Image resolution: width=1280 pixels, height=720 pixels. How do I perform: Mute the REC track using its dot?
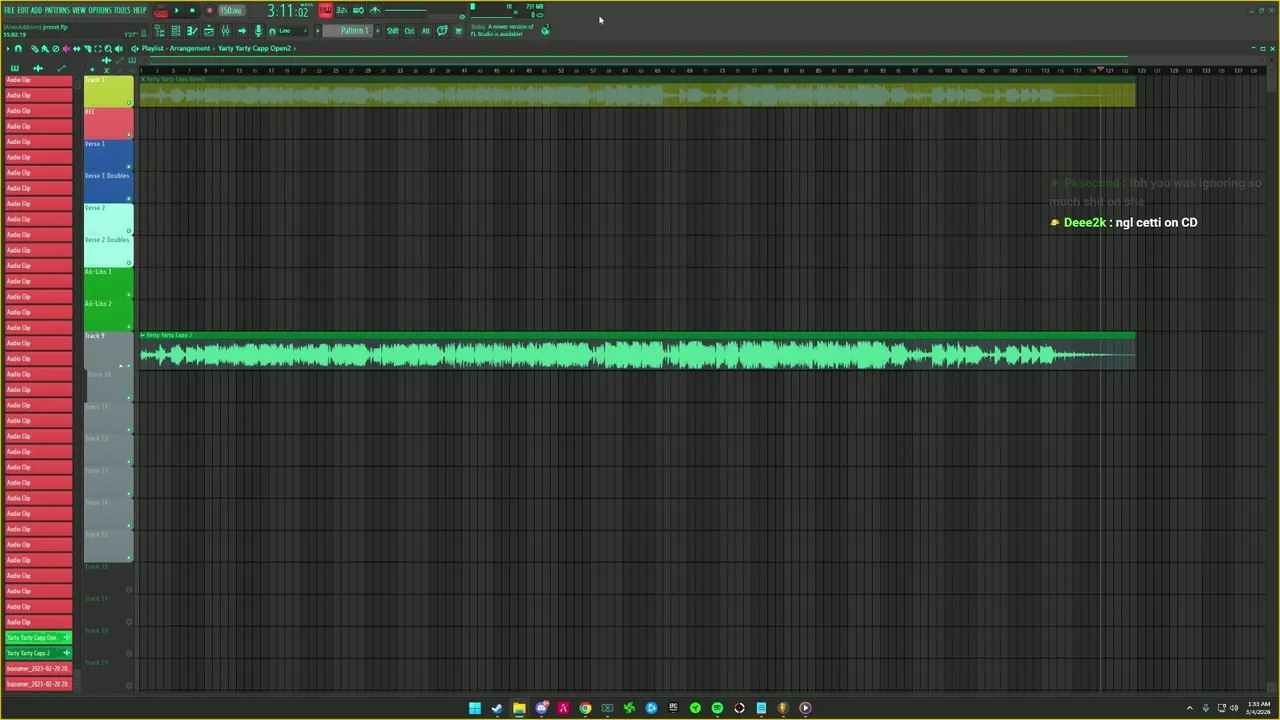129,134
